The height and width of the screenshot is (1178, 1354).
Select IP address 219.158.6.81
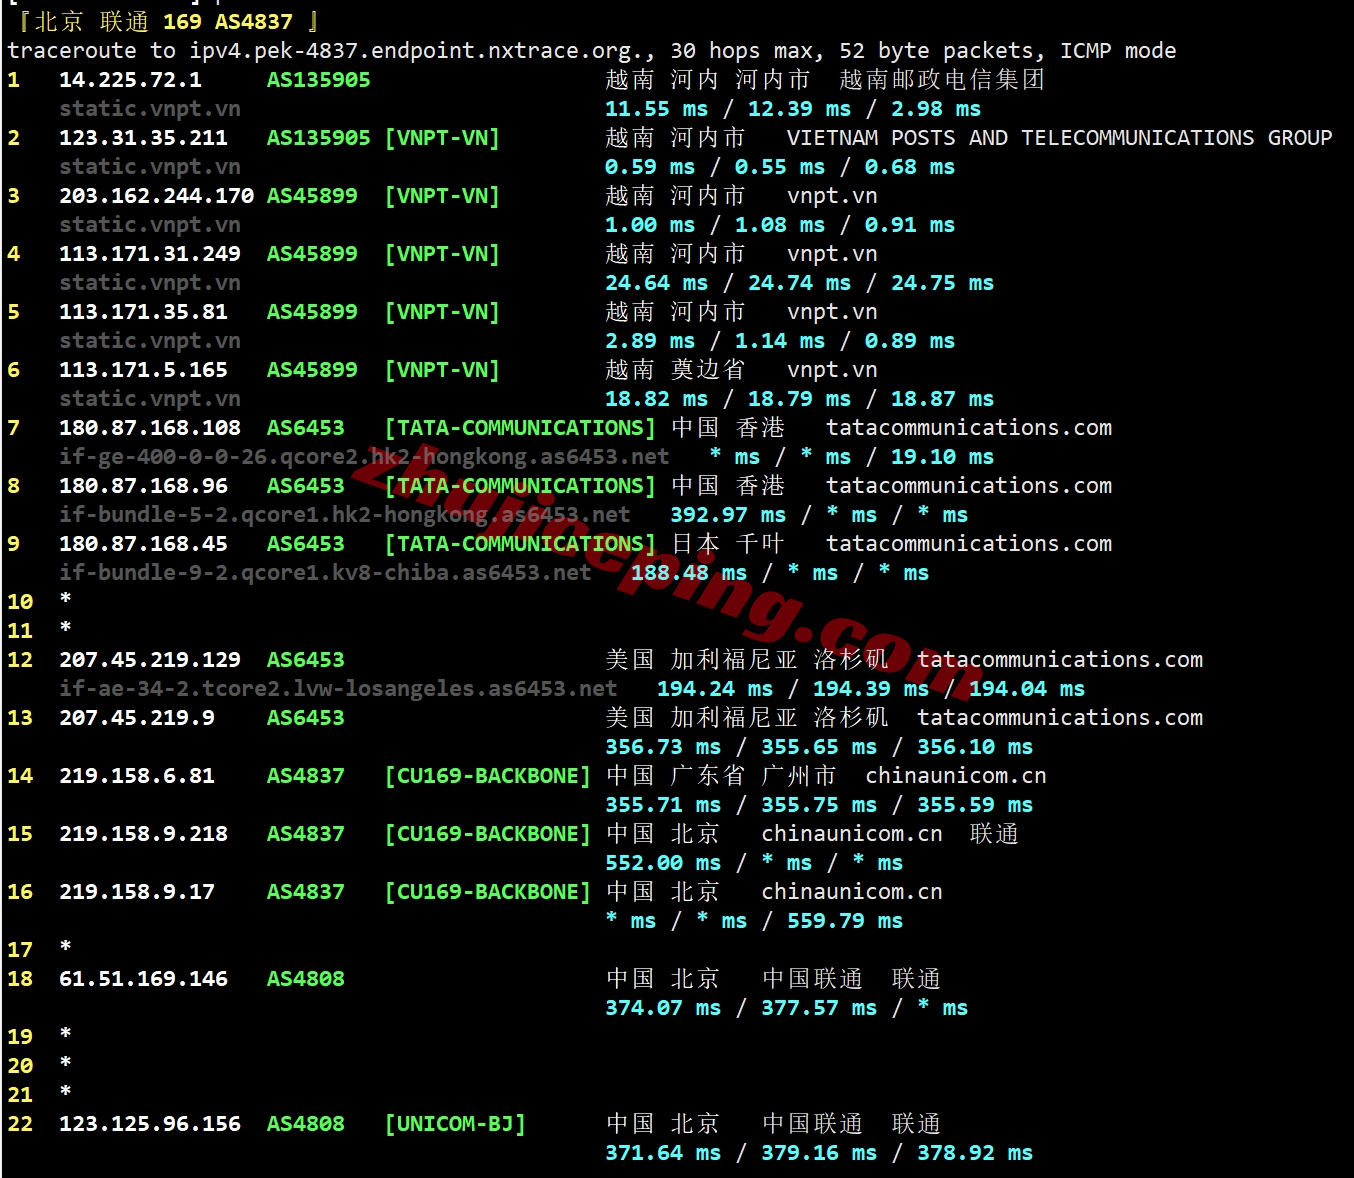coord(137,776)
